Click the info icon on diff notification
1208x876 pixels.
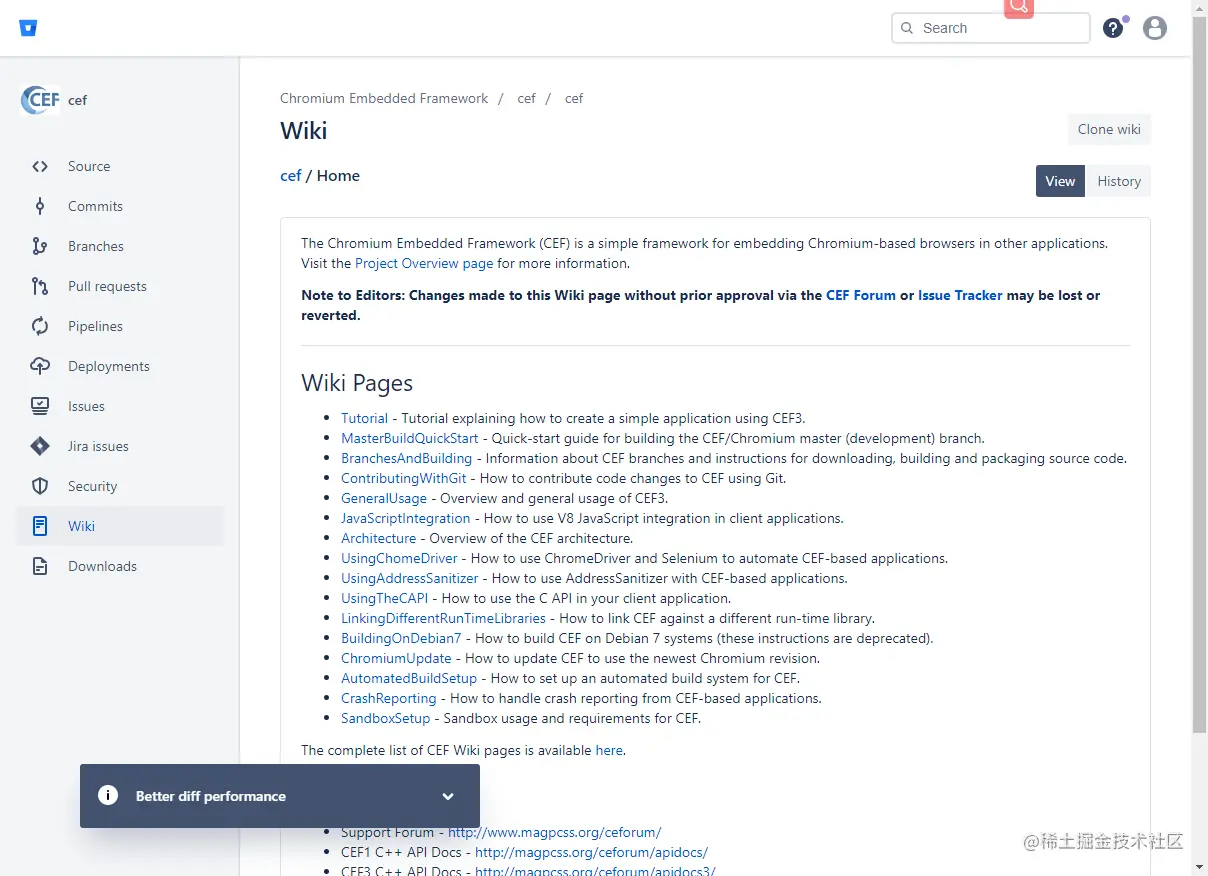108,795
